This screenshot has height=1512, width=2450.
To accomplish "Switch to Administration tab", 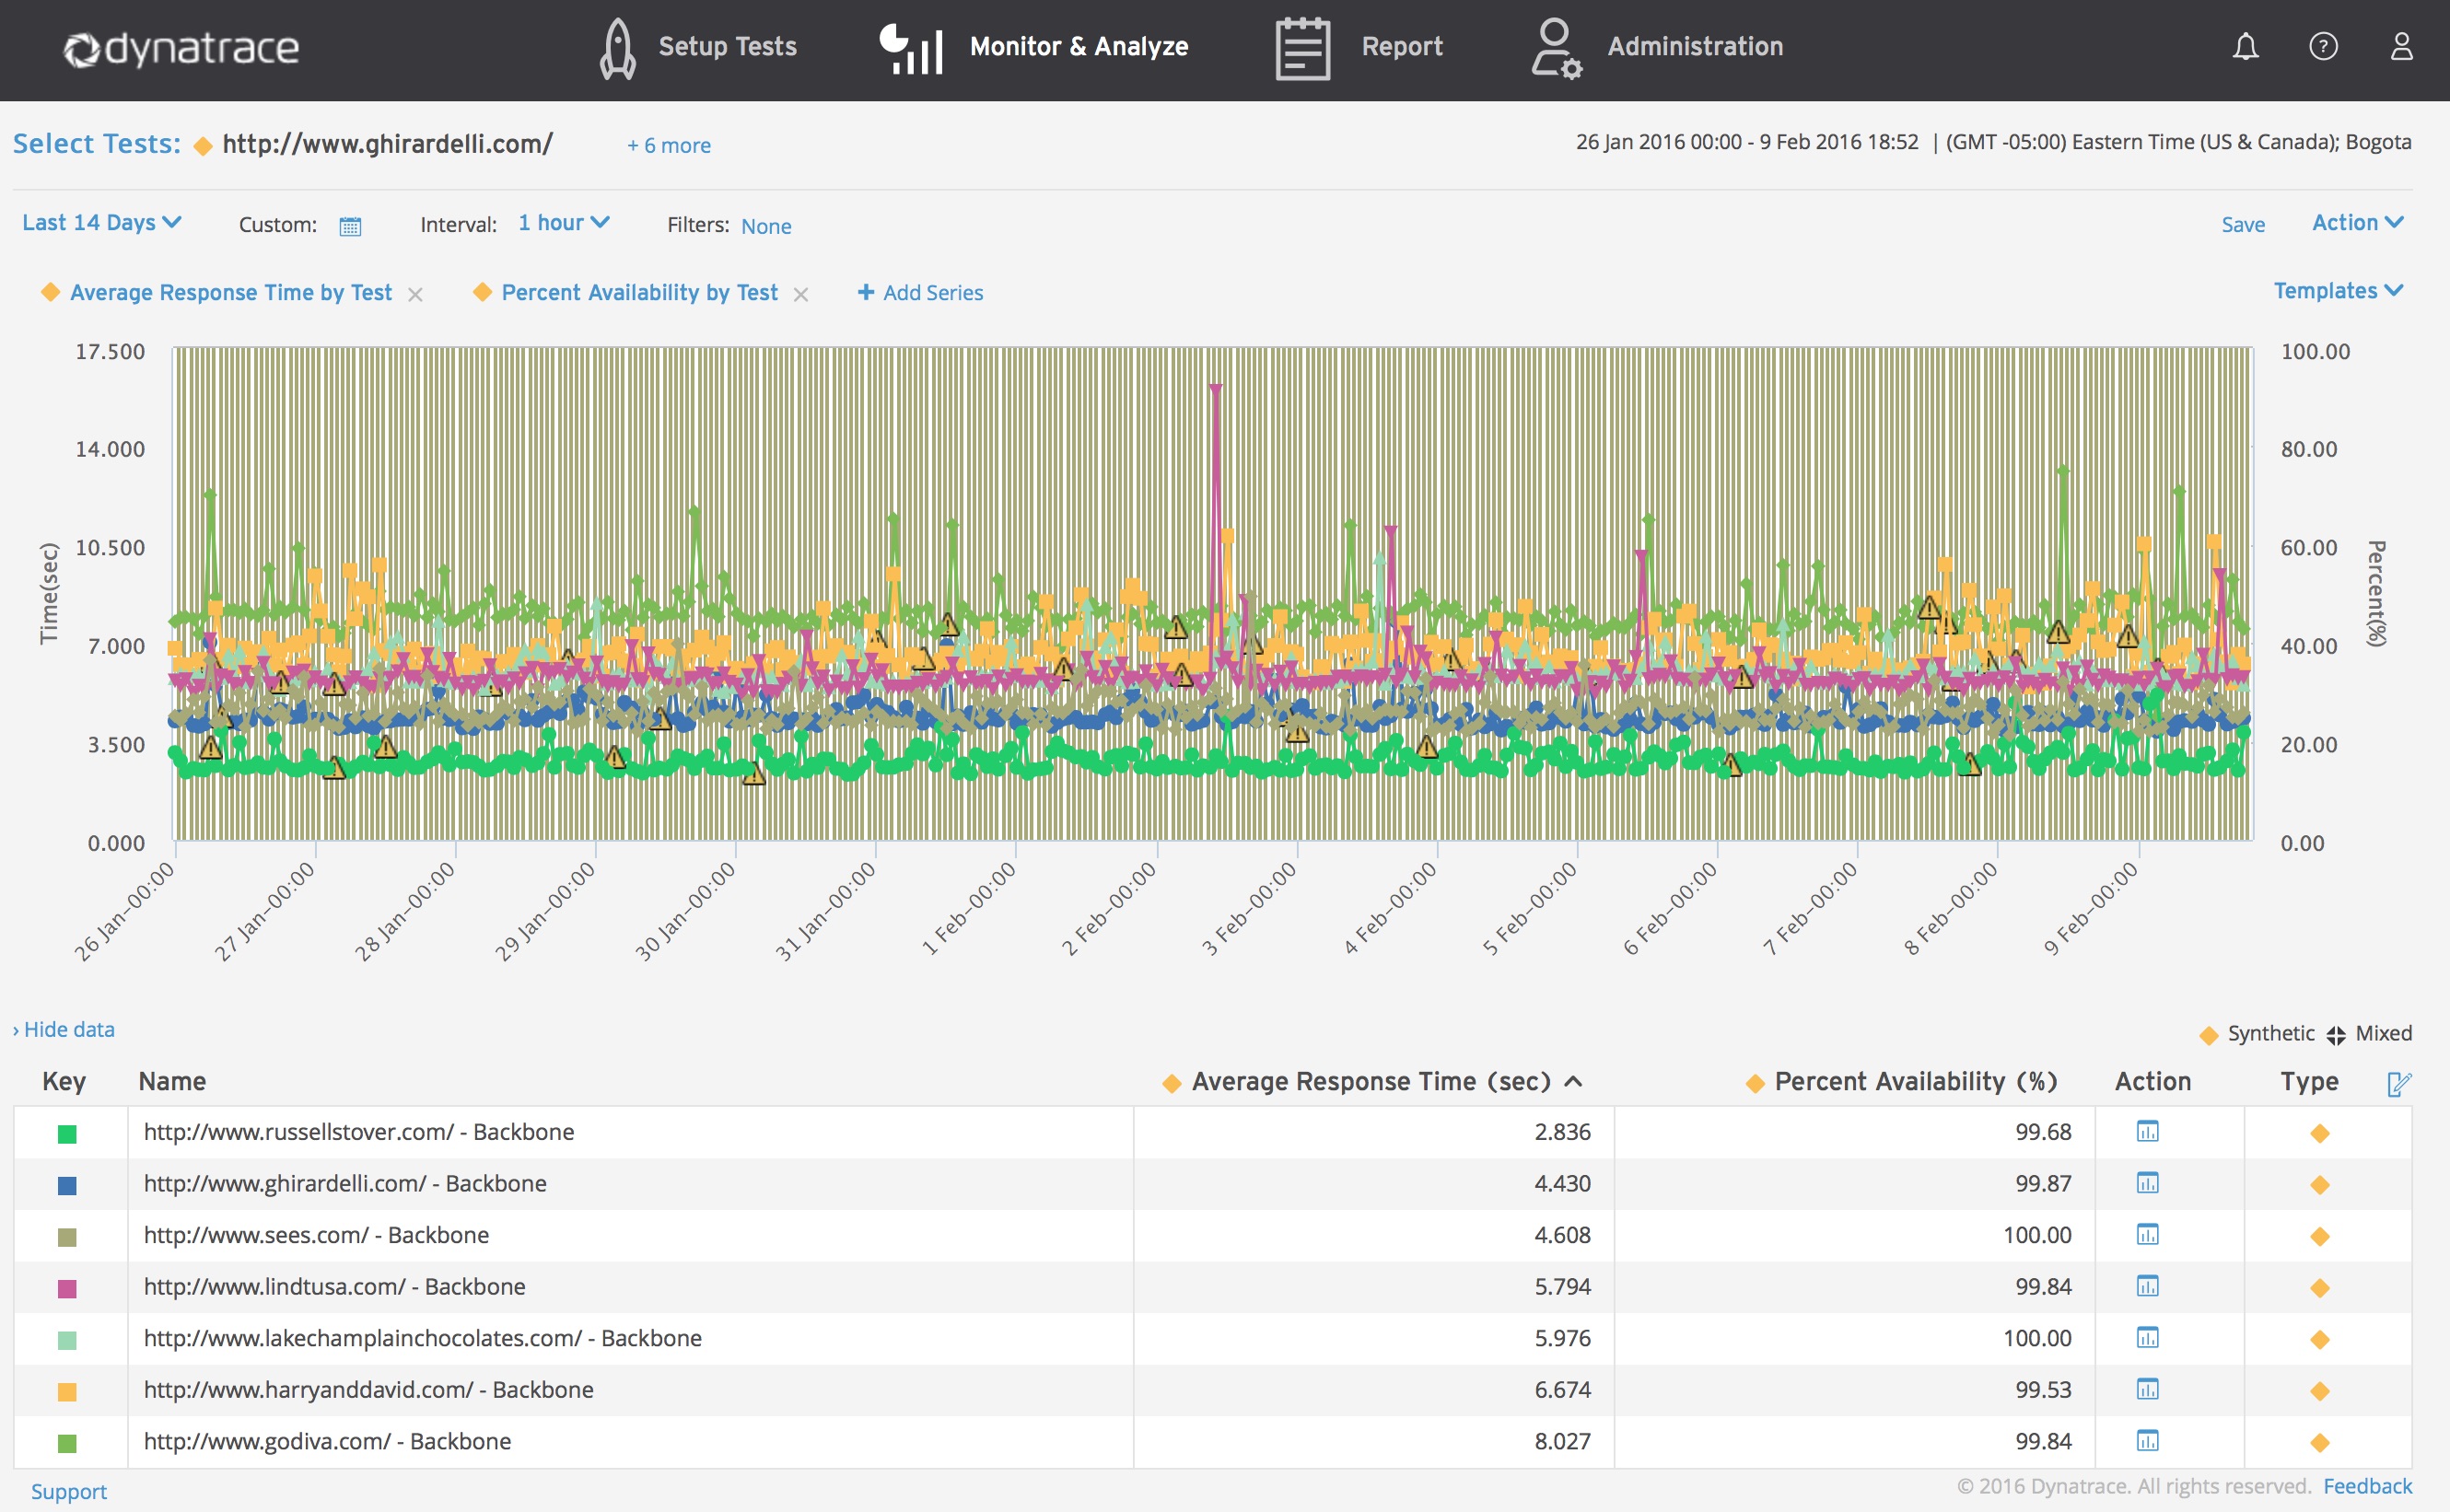I will (x=1695, y=46).
